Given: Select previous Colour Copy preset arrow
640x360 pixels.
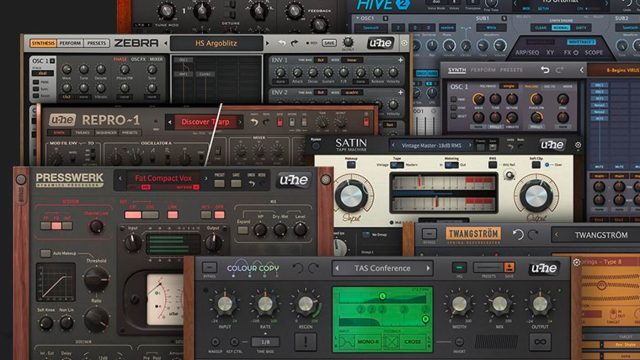Looking at the screenshot, I should [x=337, y=268].
